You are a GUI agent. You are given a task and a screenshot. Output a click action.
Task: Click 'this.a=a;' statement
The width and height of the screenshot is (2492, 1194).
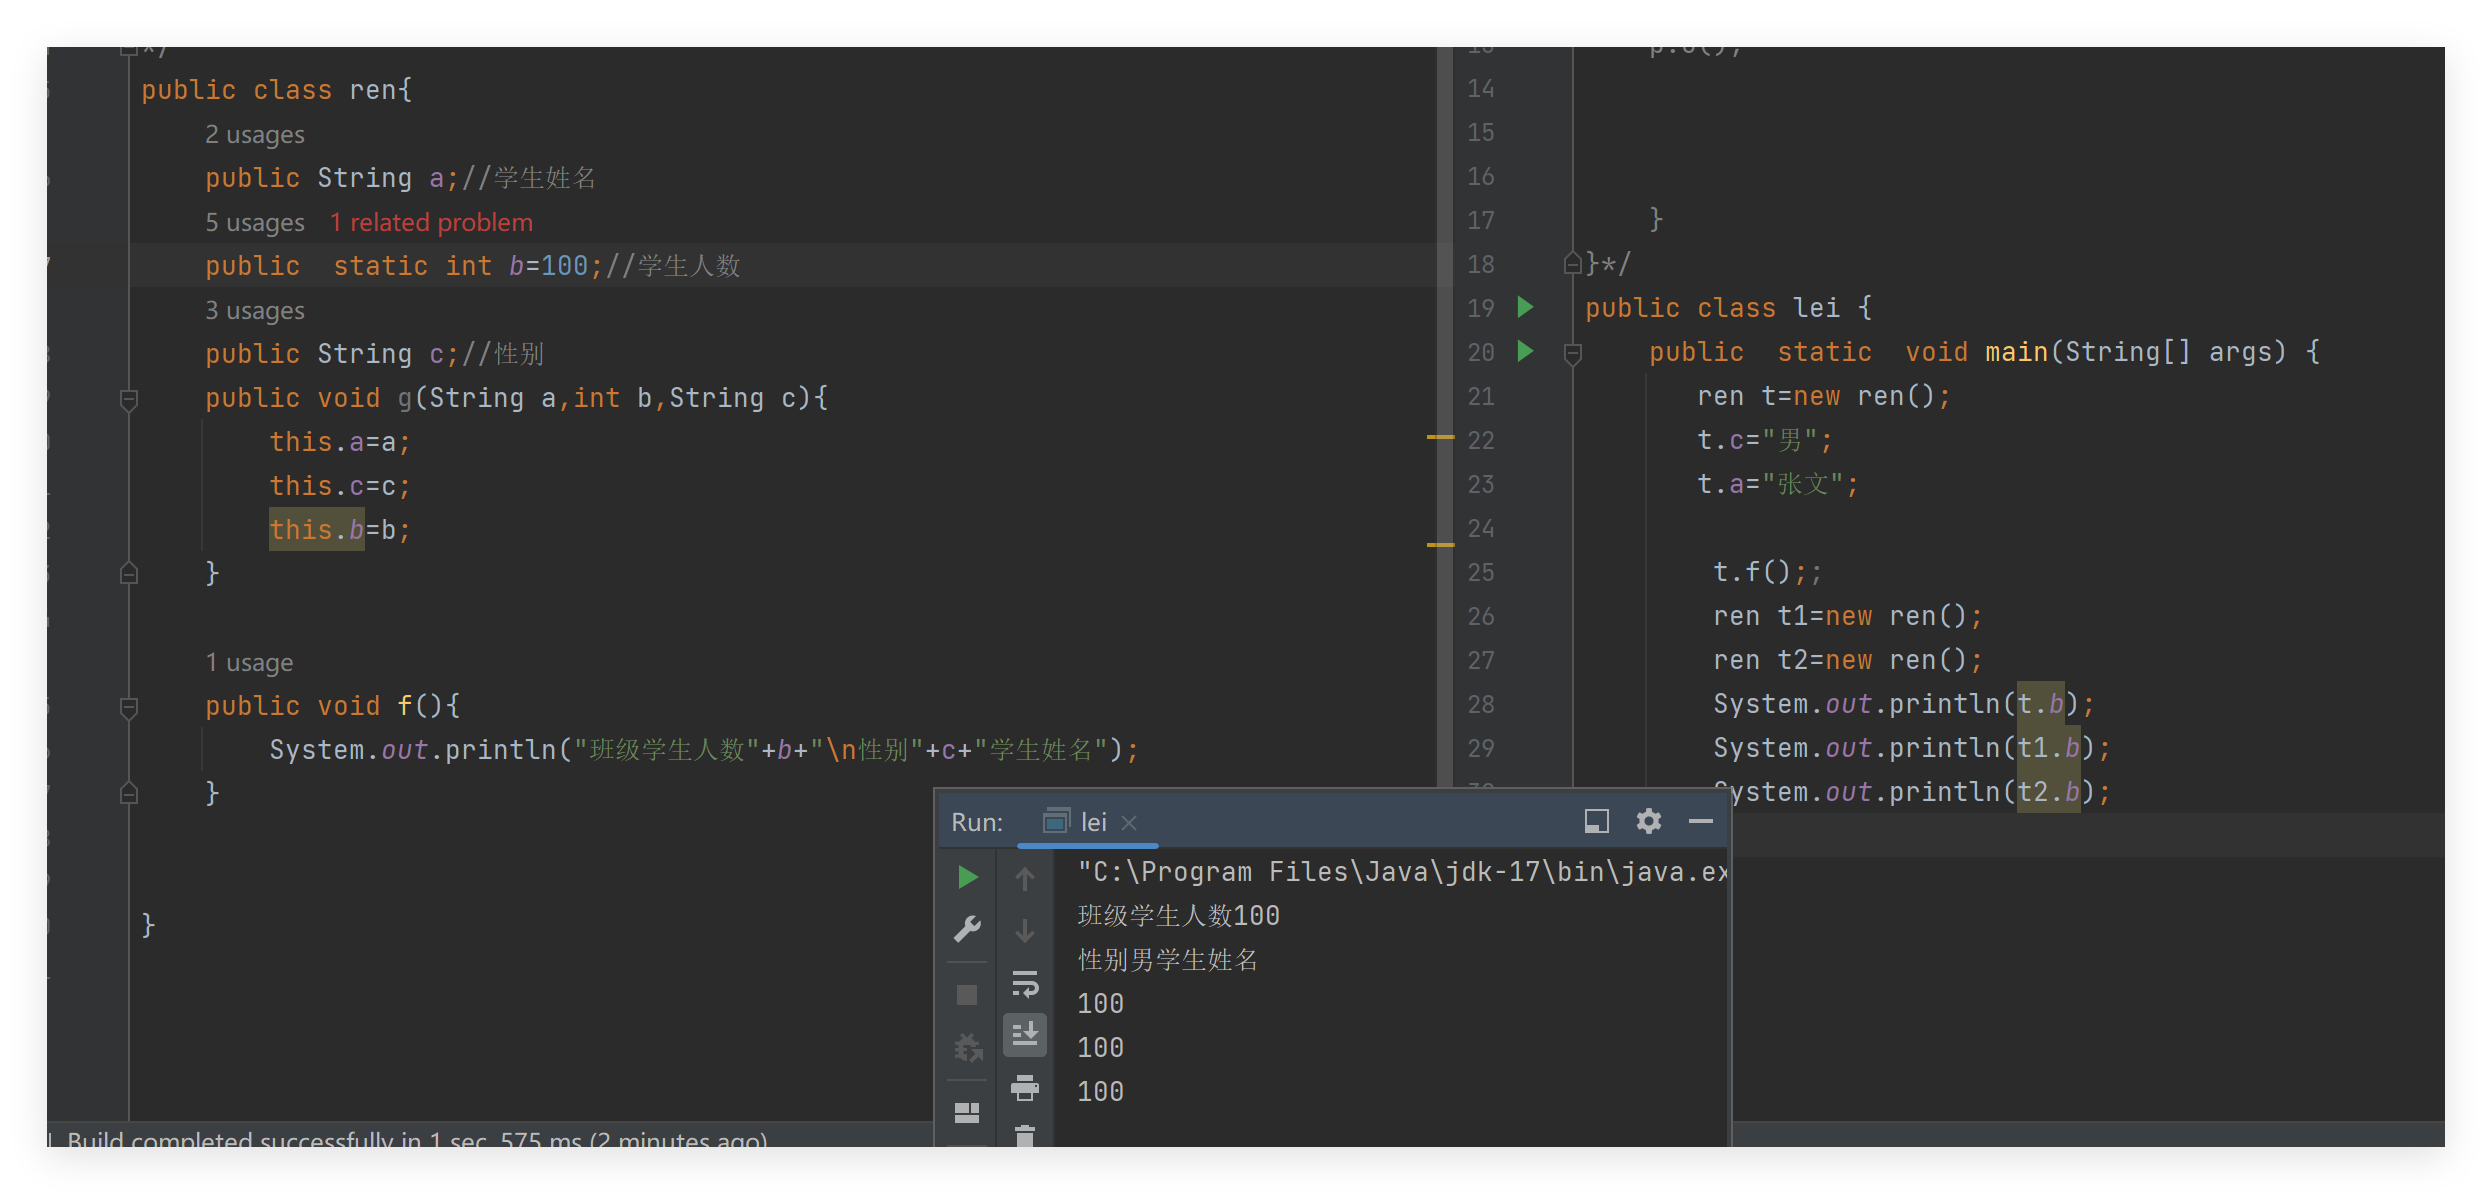click(340, 442)
